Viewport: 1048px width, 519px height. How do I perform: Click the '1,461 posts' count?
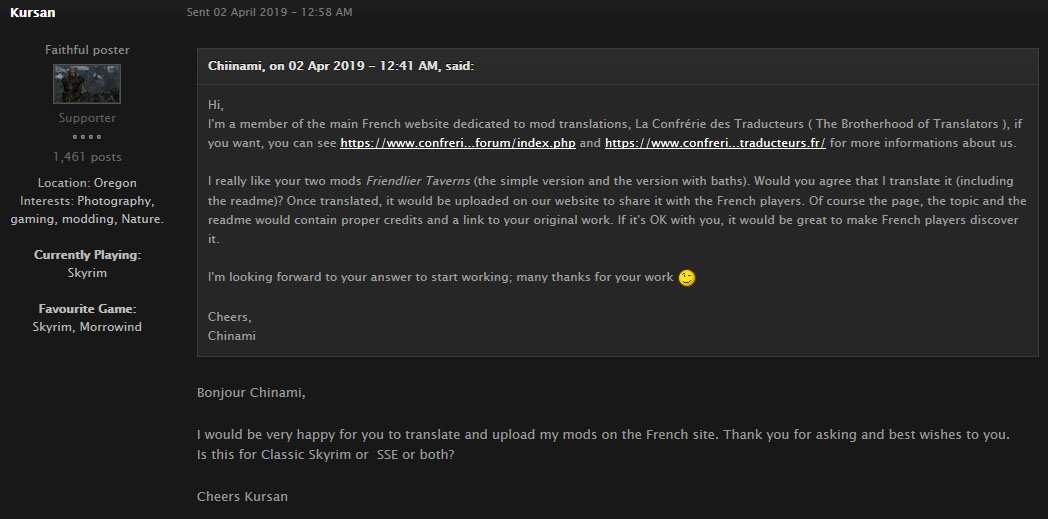pyautogui.click(x=88, y=157)
